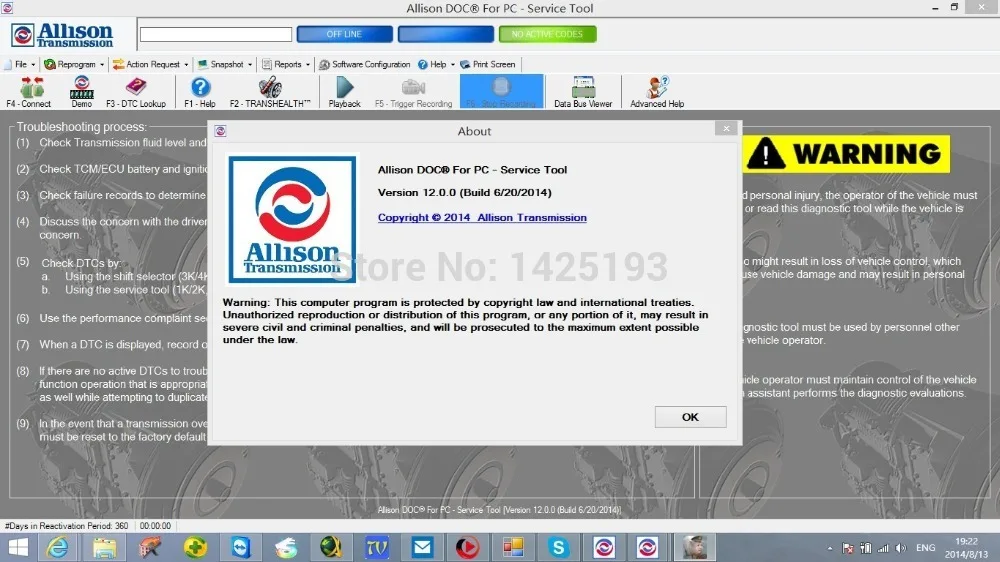The width and height of the screenshot is (1000, 562).
Task: Click F5 - Trigger Recording
Action: tap(413, 92)
